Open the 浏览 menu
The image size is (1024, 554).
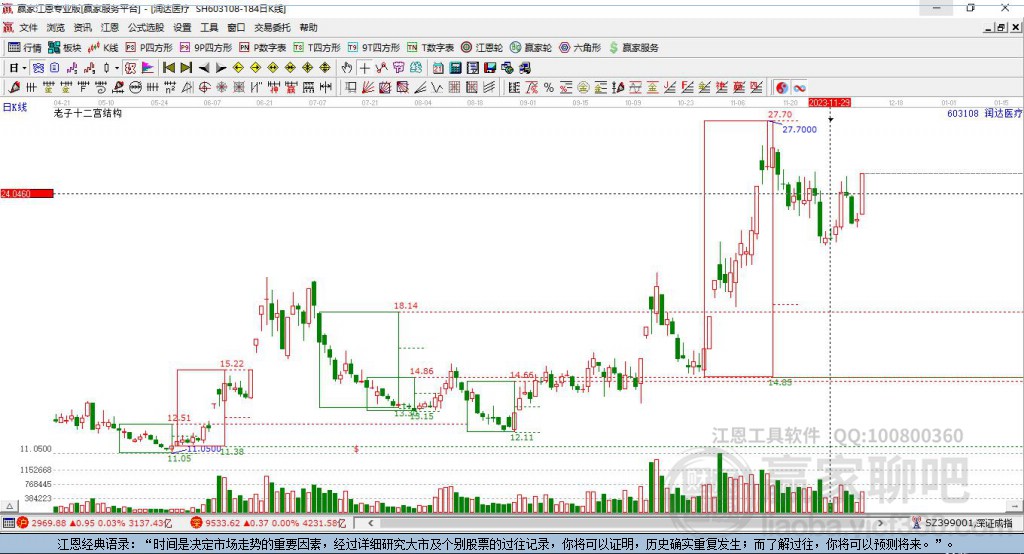(x=56, y=27)
